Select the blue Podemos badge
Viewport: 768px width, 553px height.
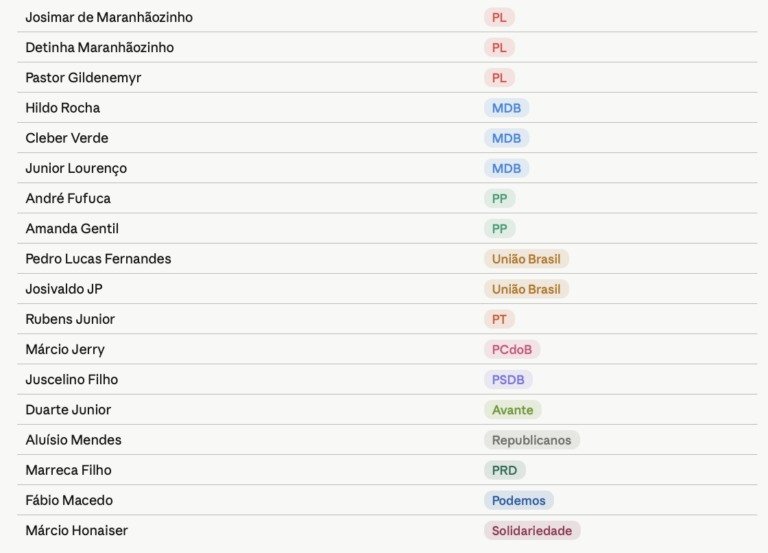pos(518,500)
